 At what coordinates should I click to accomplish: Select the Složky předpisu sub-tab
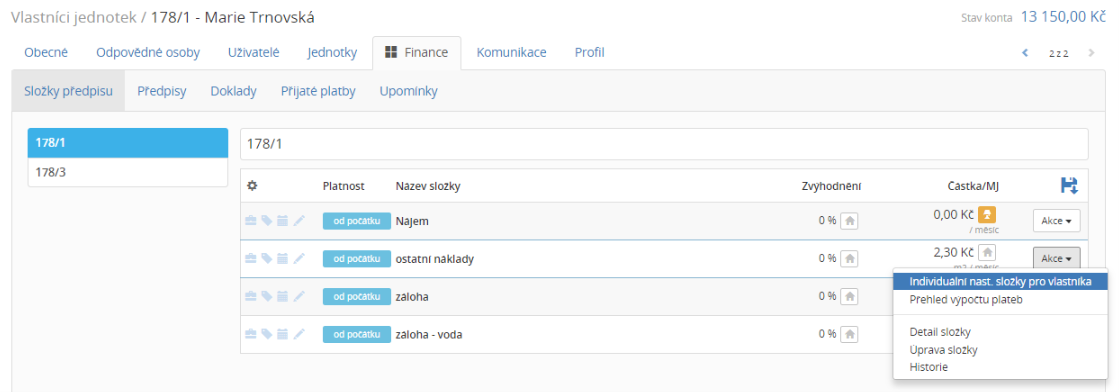pos(69,91)
